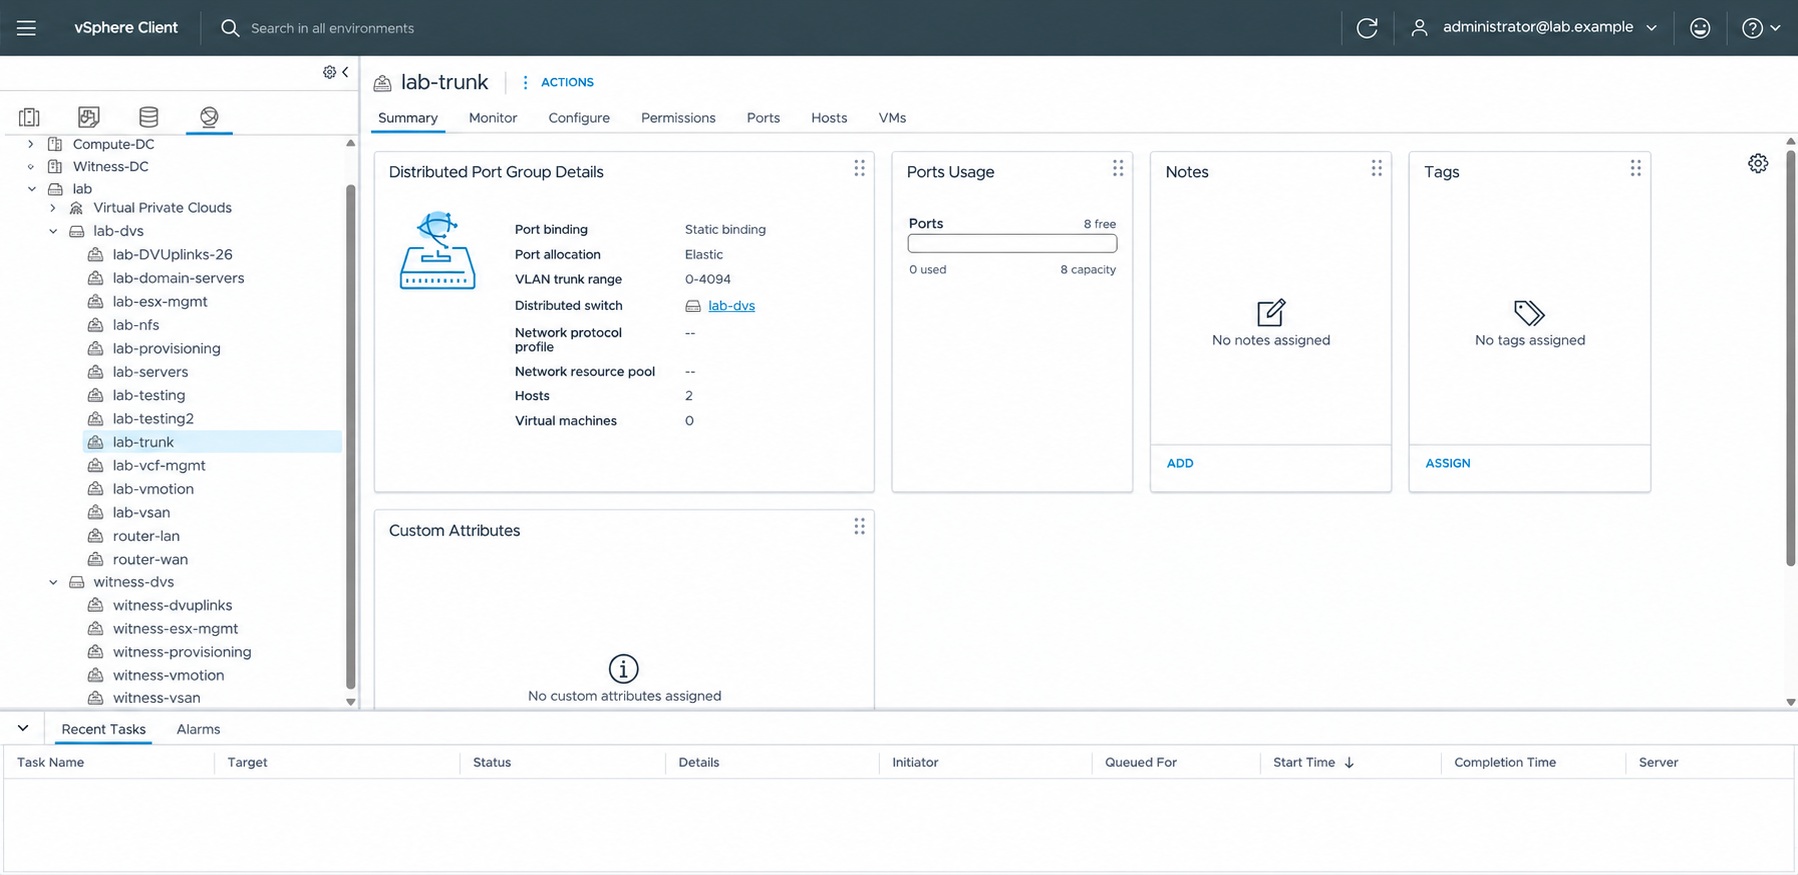Screen dimensions: 1798x875
Task: Open the Help menu icon
Action: click(x=1761, y=28)
